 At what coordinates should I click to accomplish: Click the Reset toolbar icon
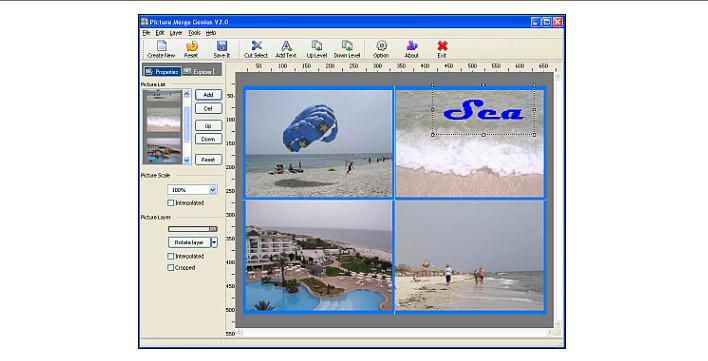pos(191,49)
